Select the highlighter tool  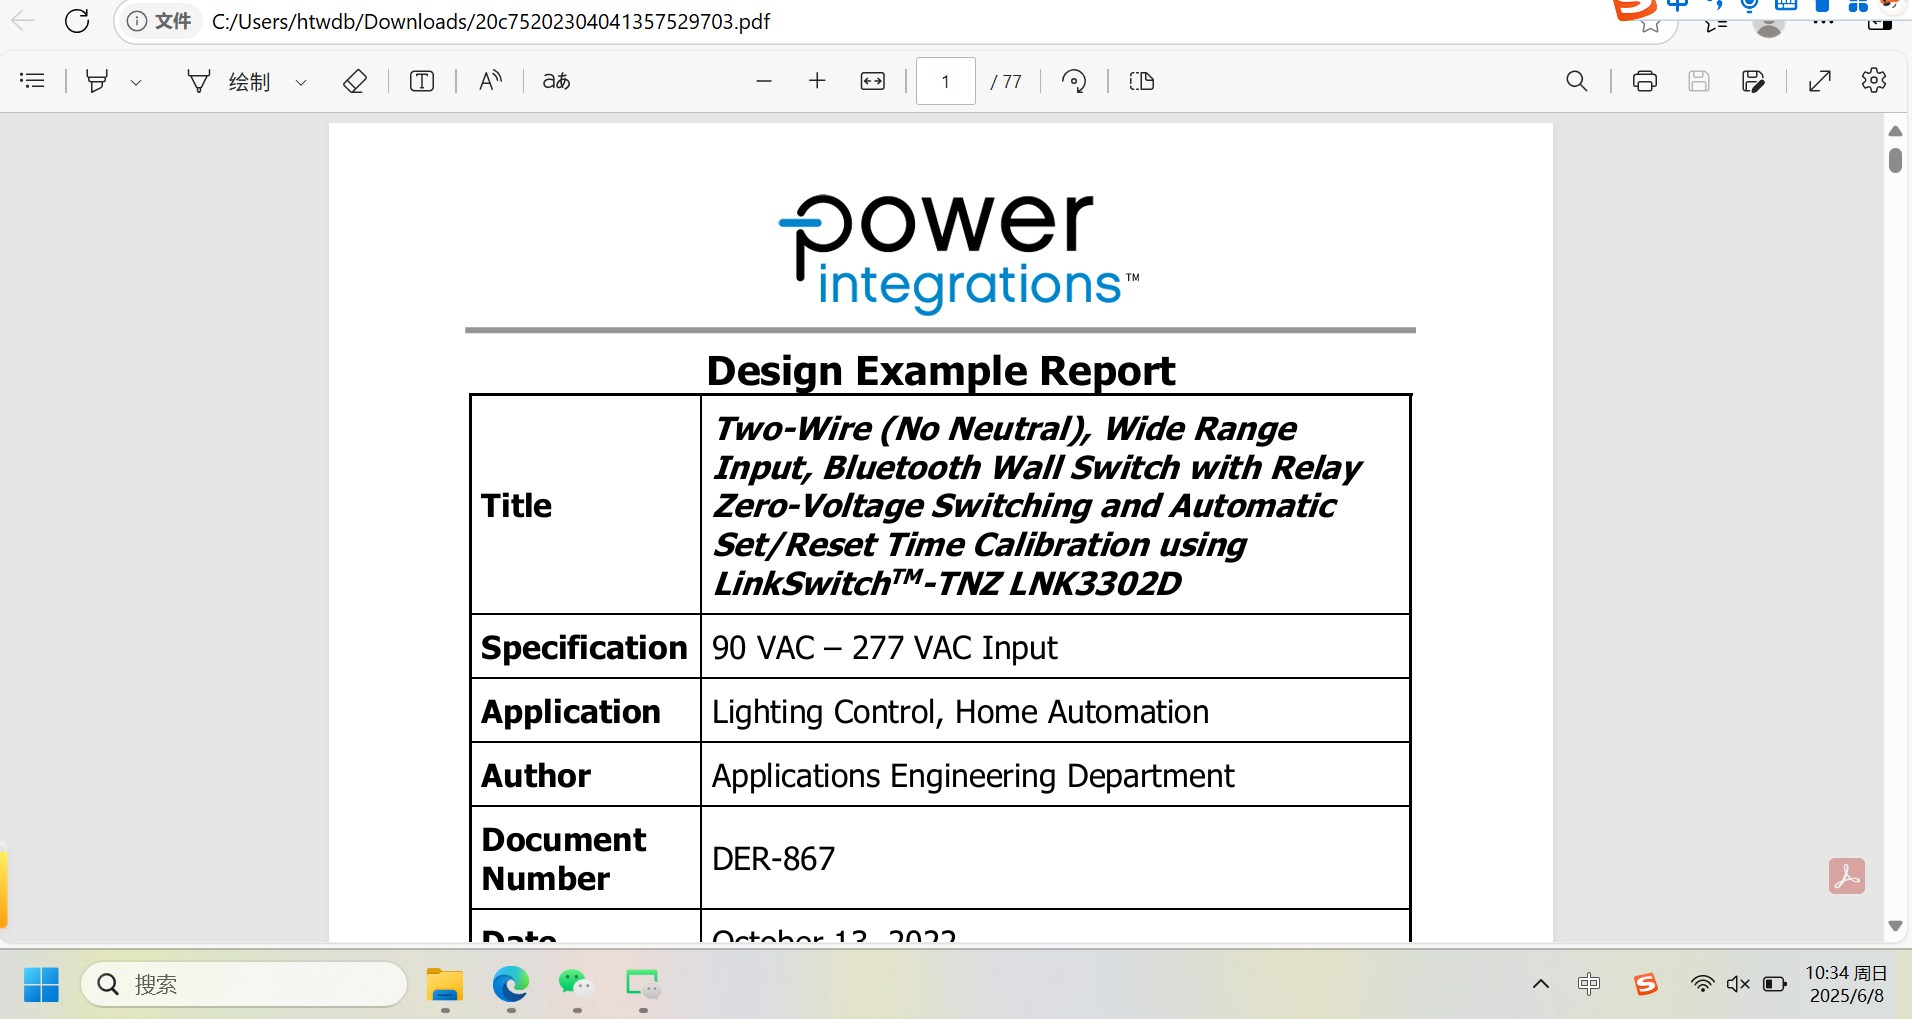[97, 81]
